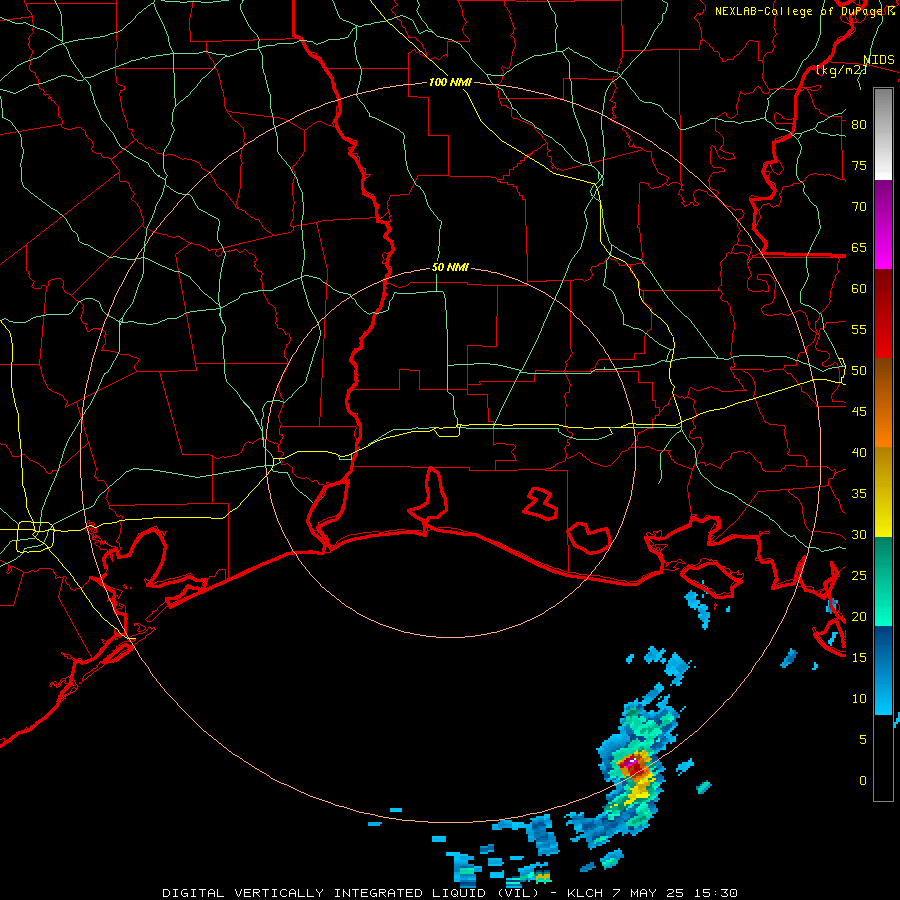Click the 45 value on color scale
900x900 pixels.
pos(859,412)
